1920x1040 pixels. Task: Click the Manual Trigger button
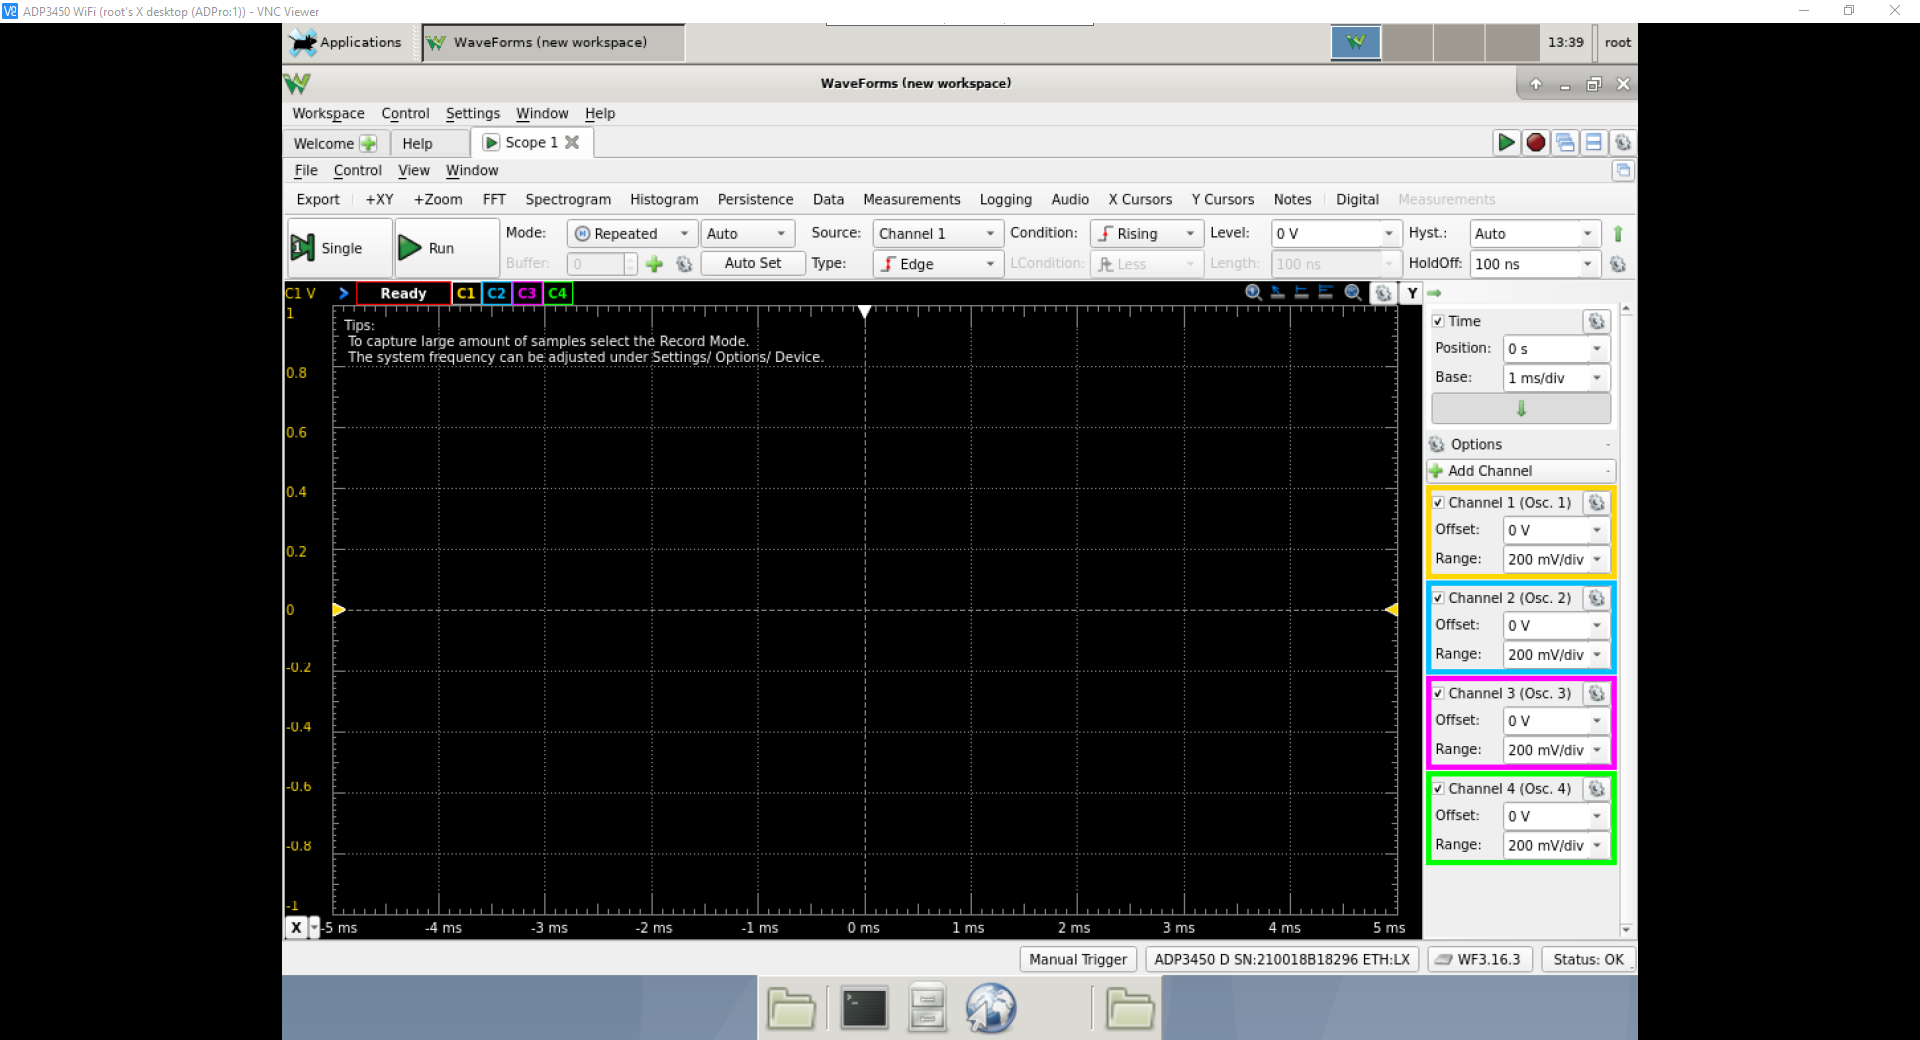pos(1078,960)
